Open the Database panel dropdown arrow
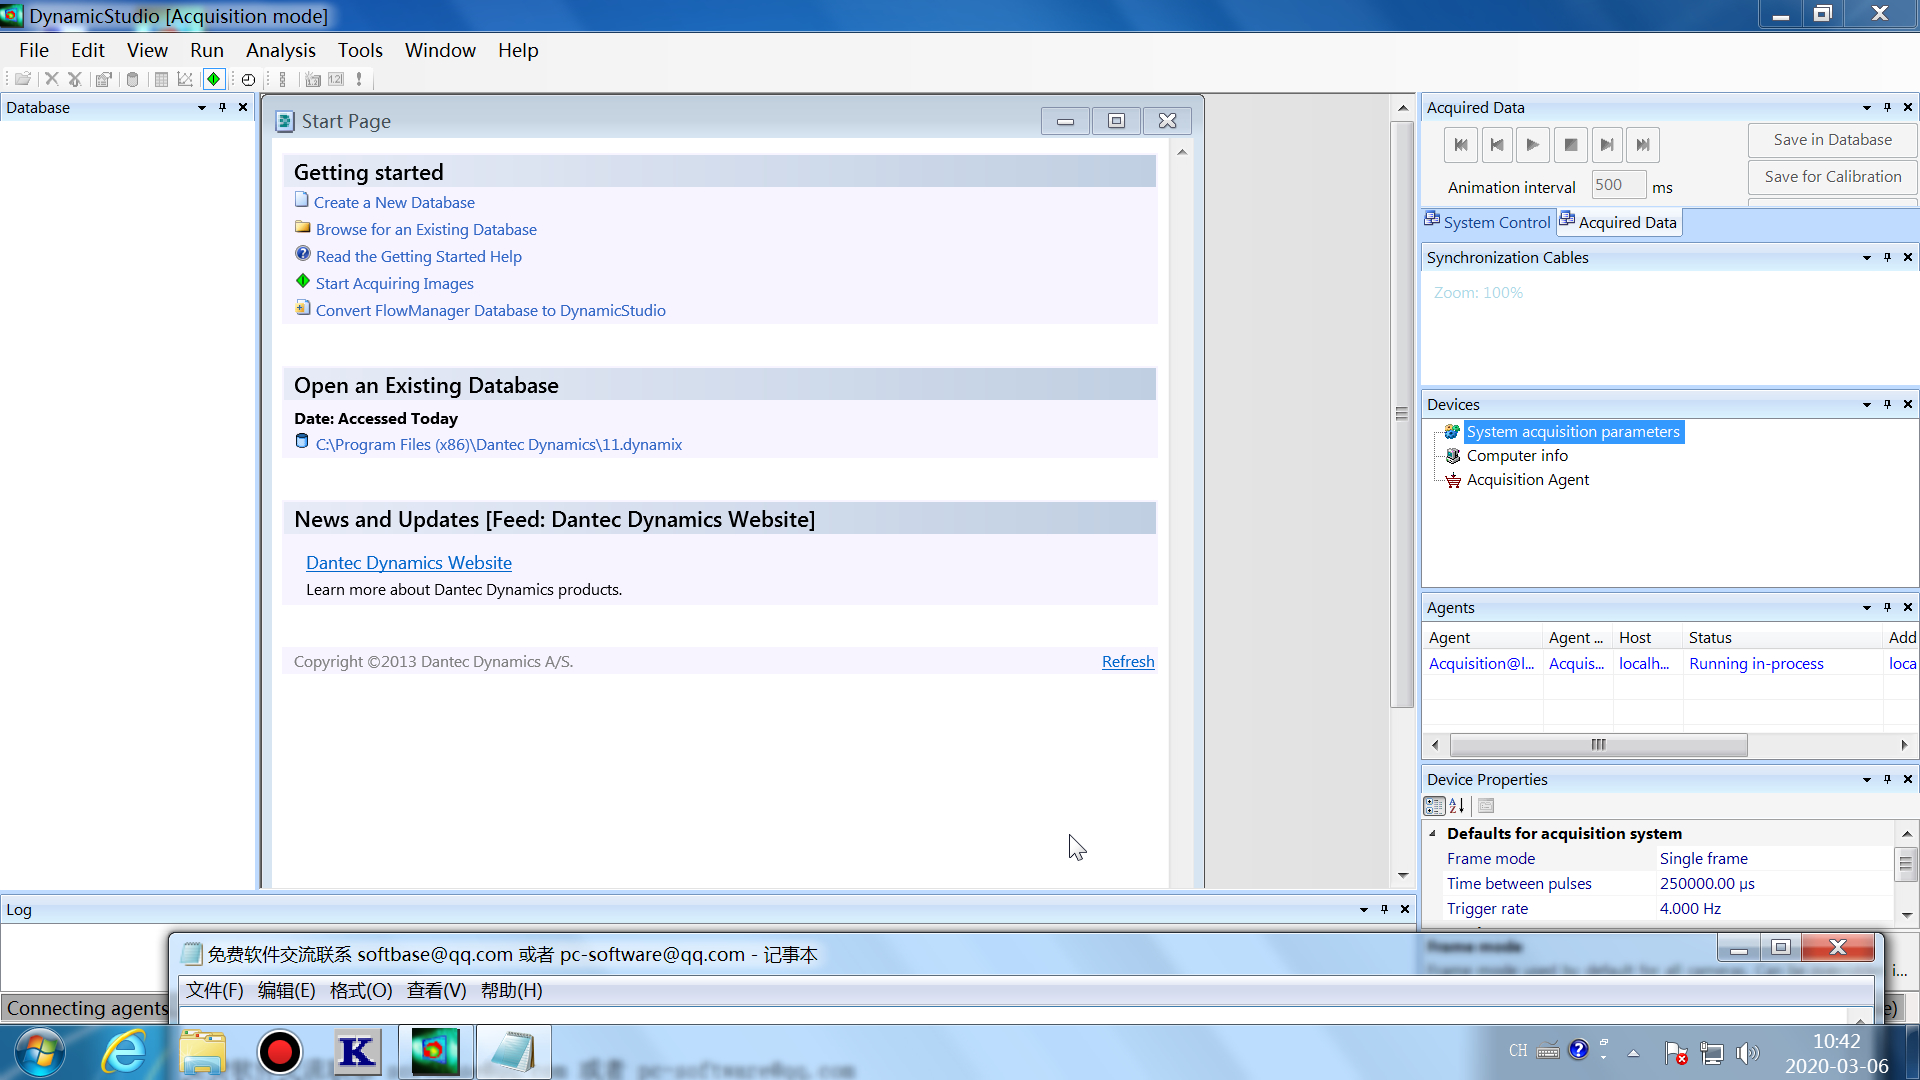 [202, 108]
